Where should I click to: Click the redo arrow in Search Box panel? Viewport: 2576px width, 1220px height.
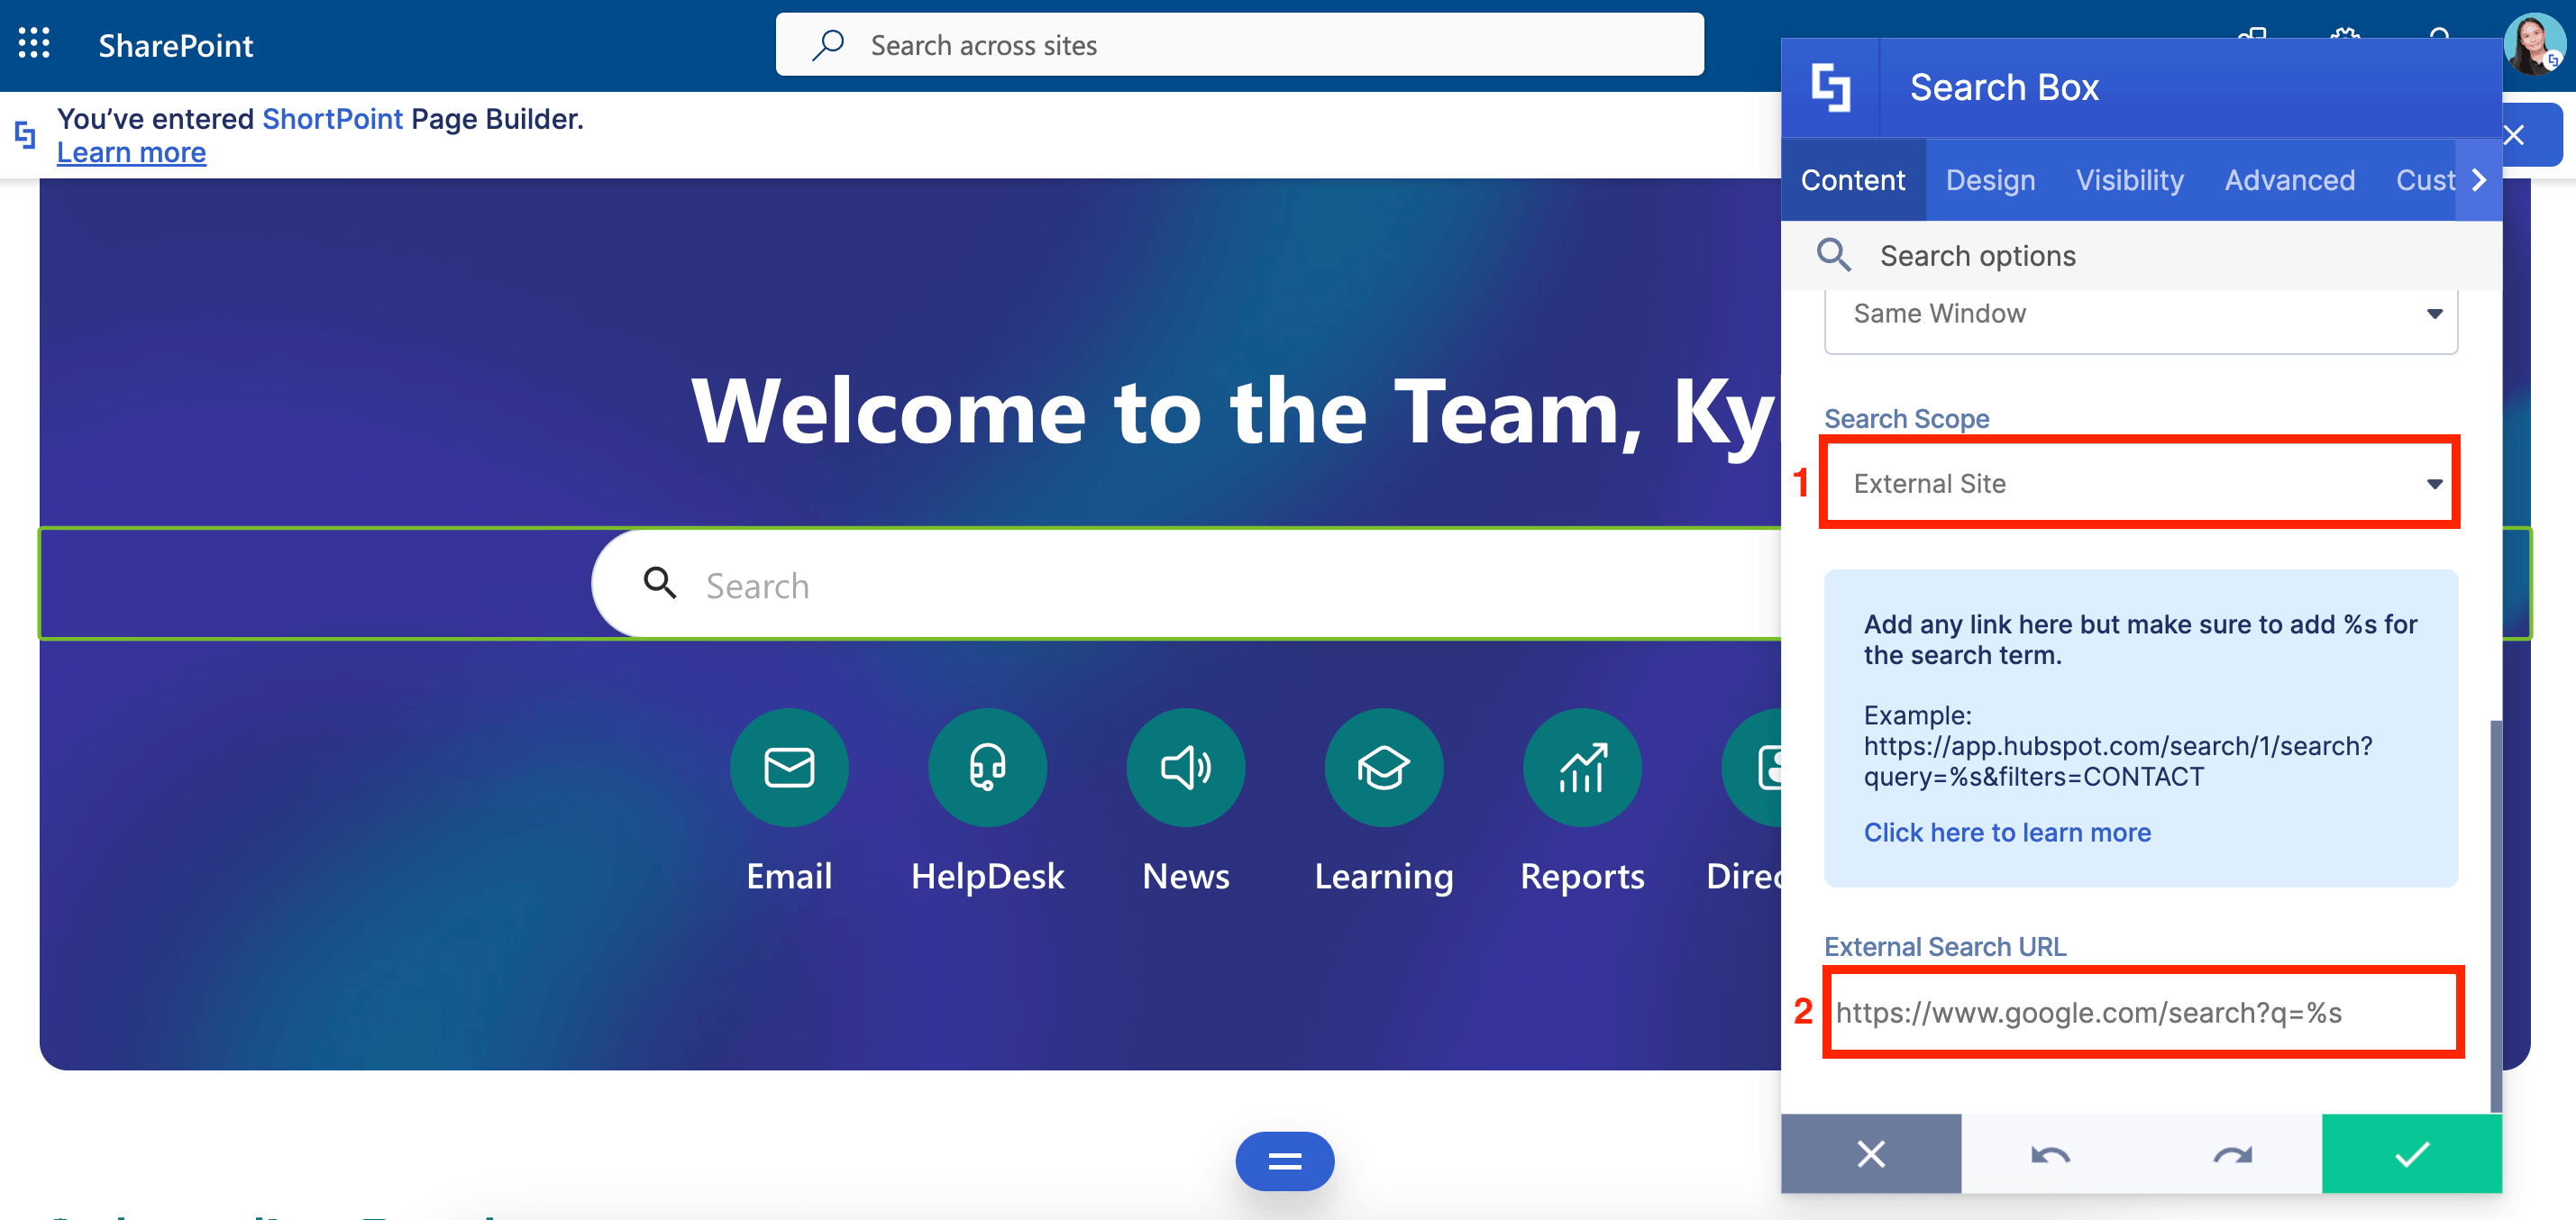tap(2232, 1154)
